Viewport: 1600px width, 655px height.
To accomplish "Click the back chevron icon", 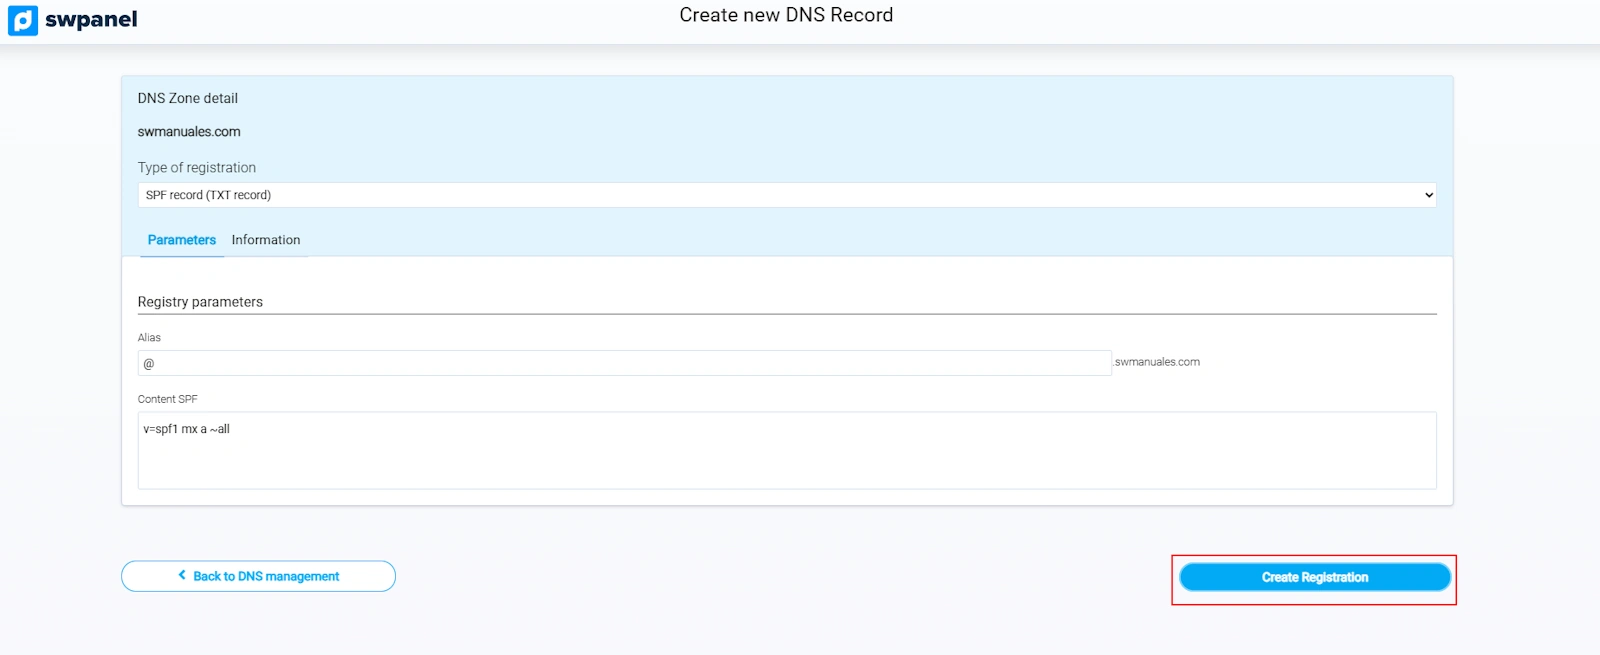I will click(x=182, y=575).
